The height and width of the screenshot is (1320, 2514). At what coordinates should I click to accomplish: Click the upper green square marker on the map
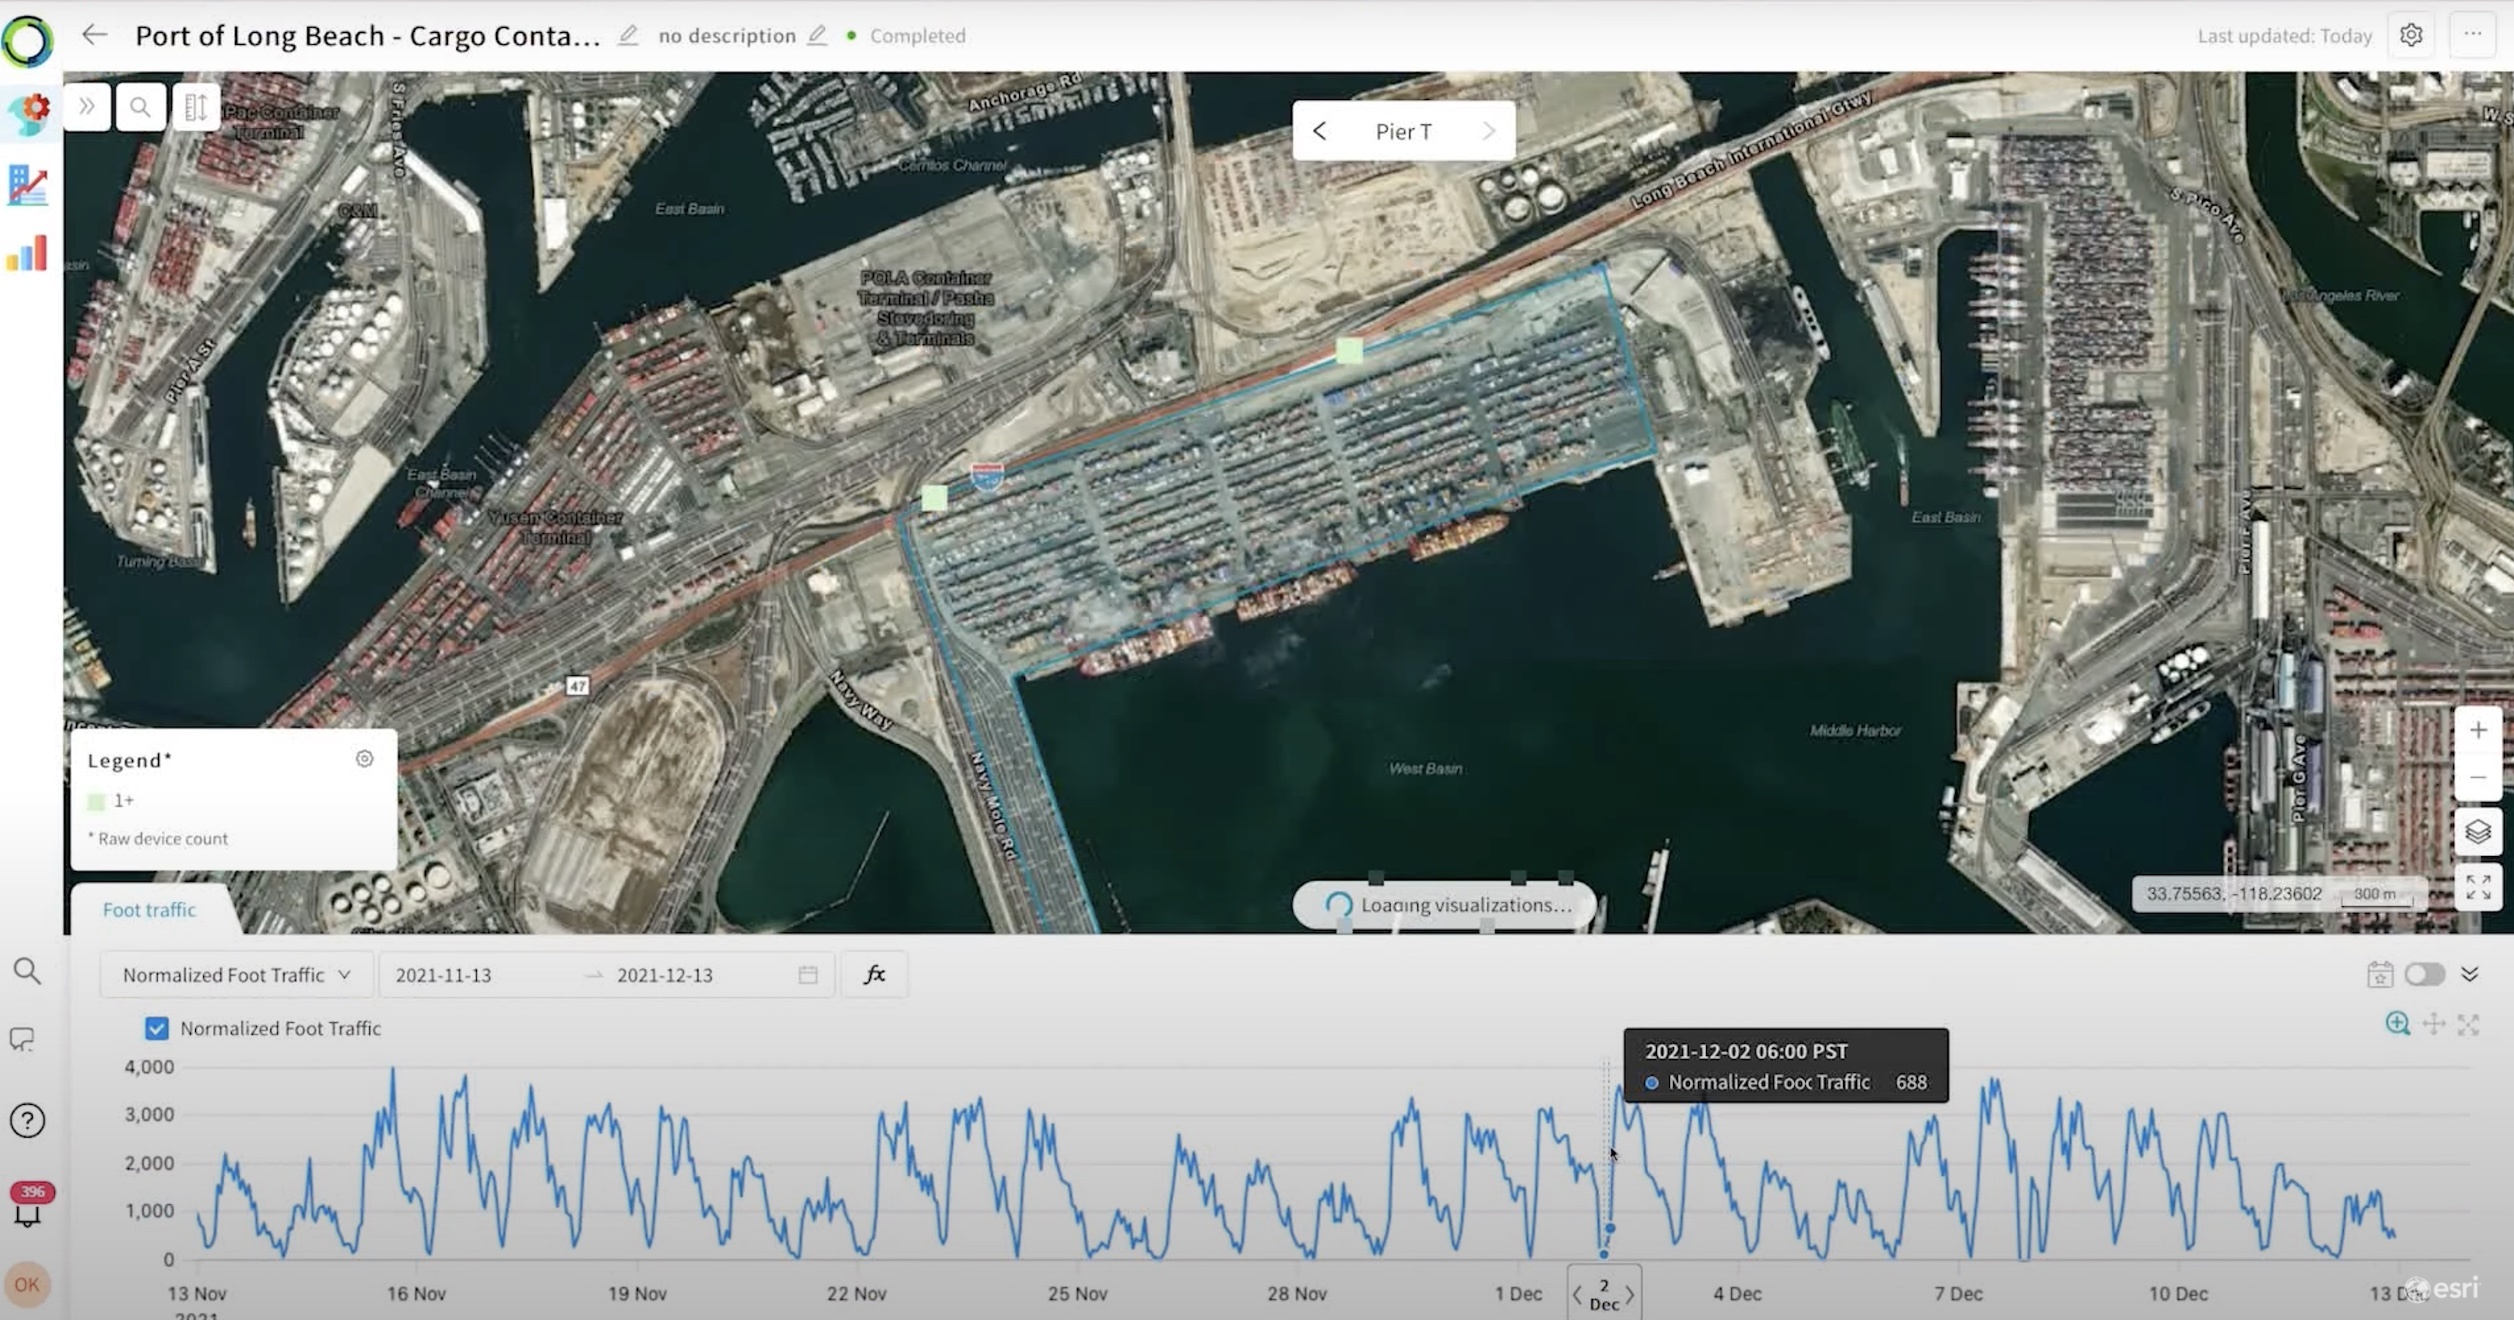pyautogui.click(x=1349, y=350)
